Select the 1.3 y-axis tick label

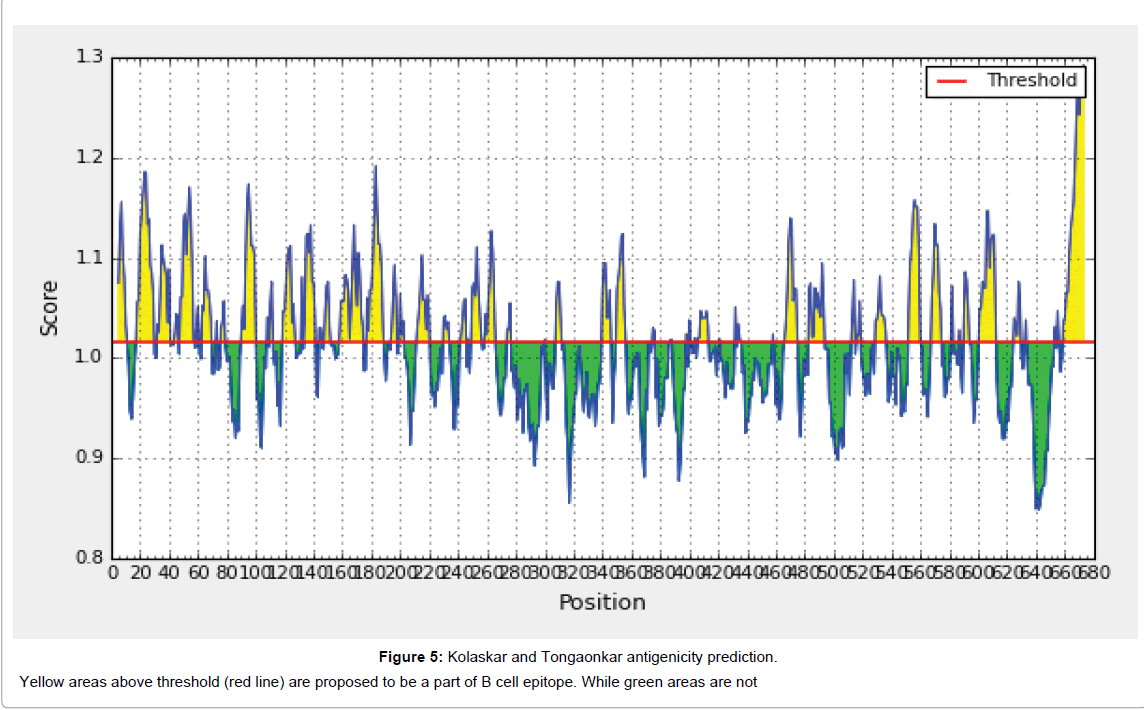click(x=89, y=58)
